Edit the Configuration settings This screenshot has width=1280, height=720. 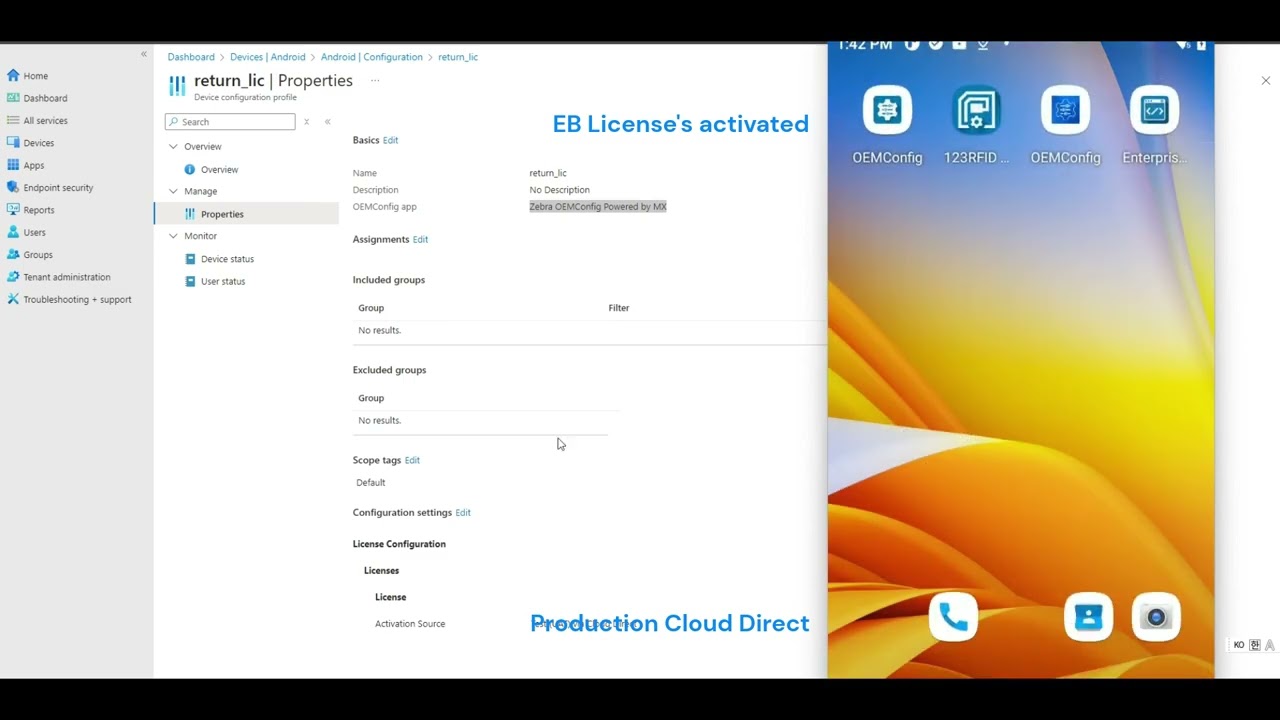(x=462, y=512)
